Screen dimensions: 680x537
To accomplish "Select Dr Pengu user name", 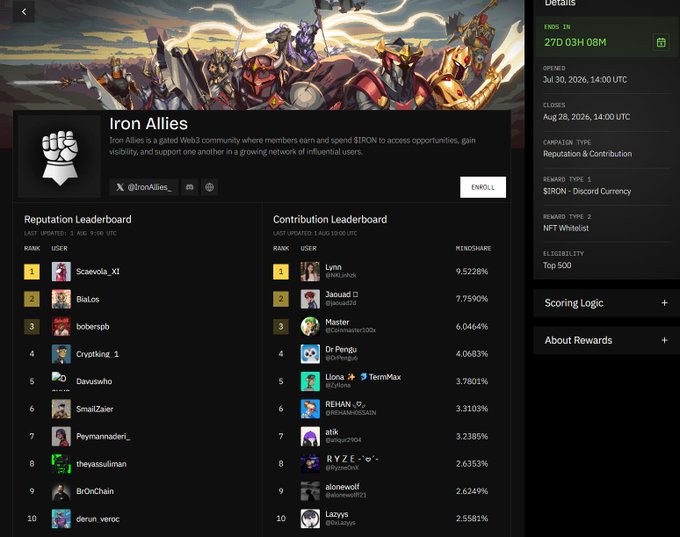I will 341,349.
